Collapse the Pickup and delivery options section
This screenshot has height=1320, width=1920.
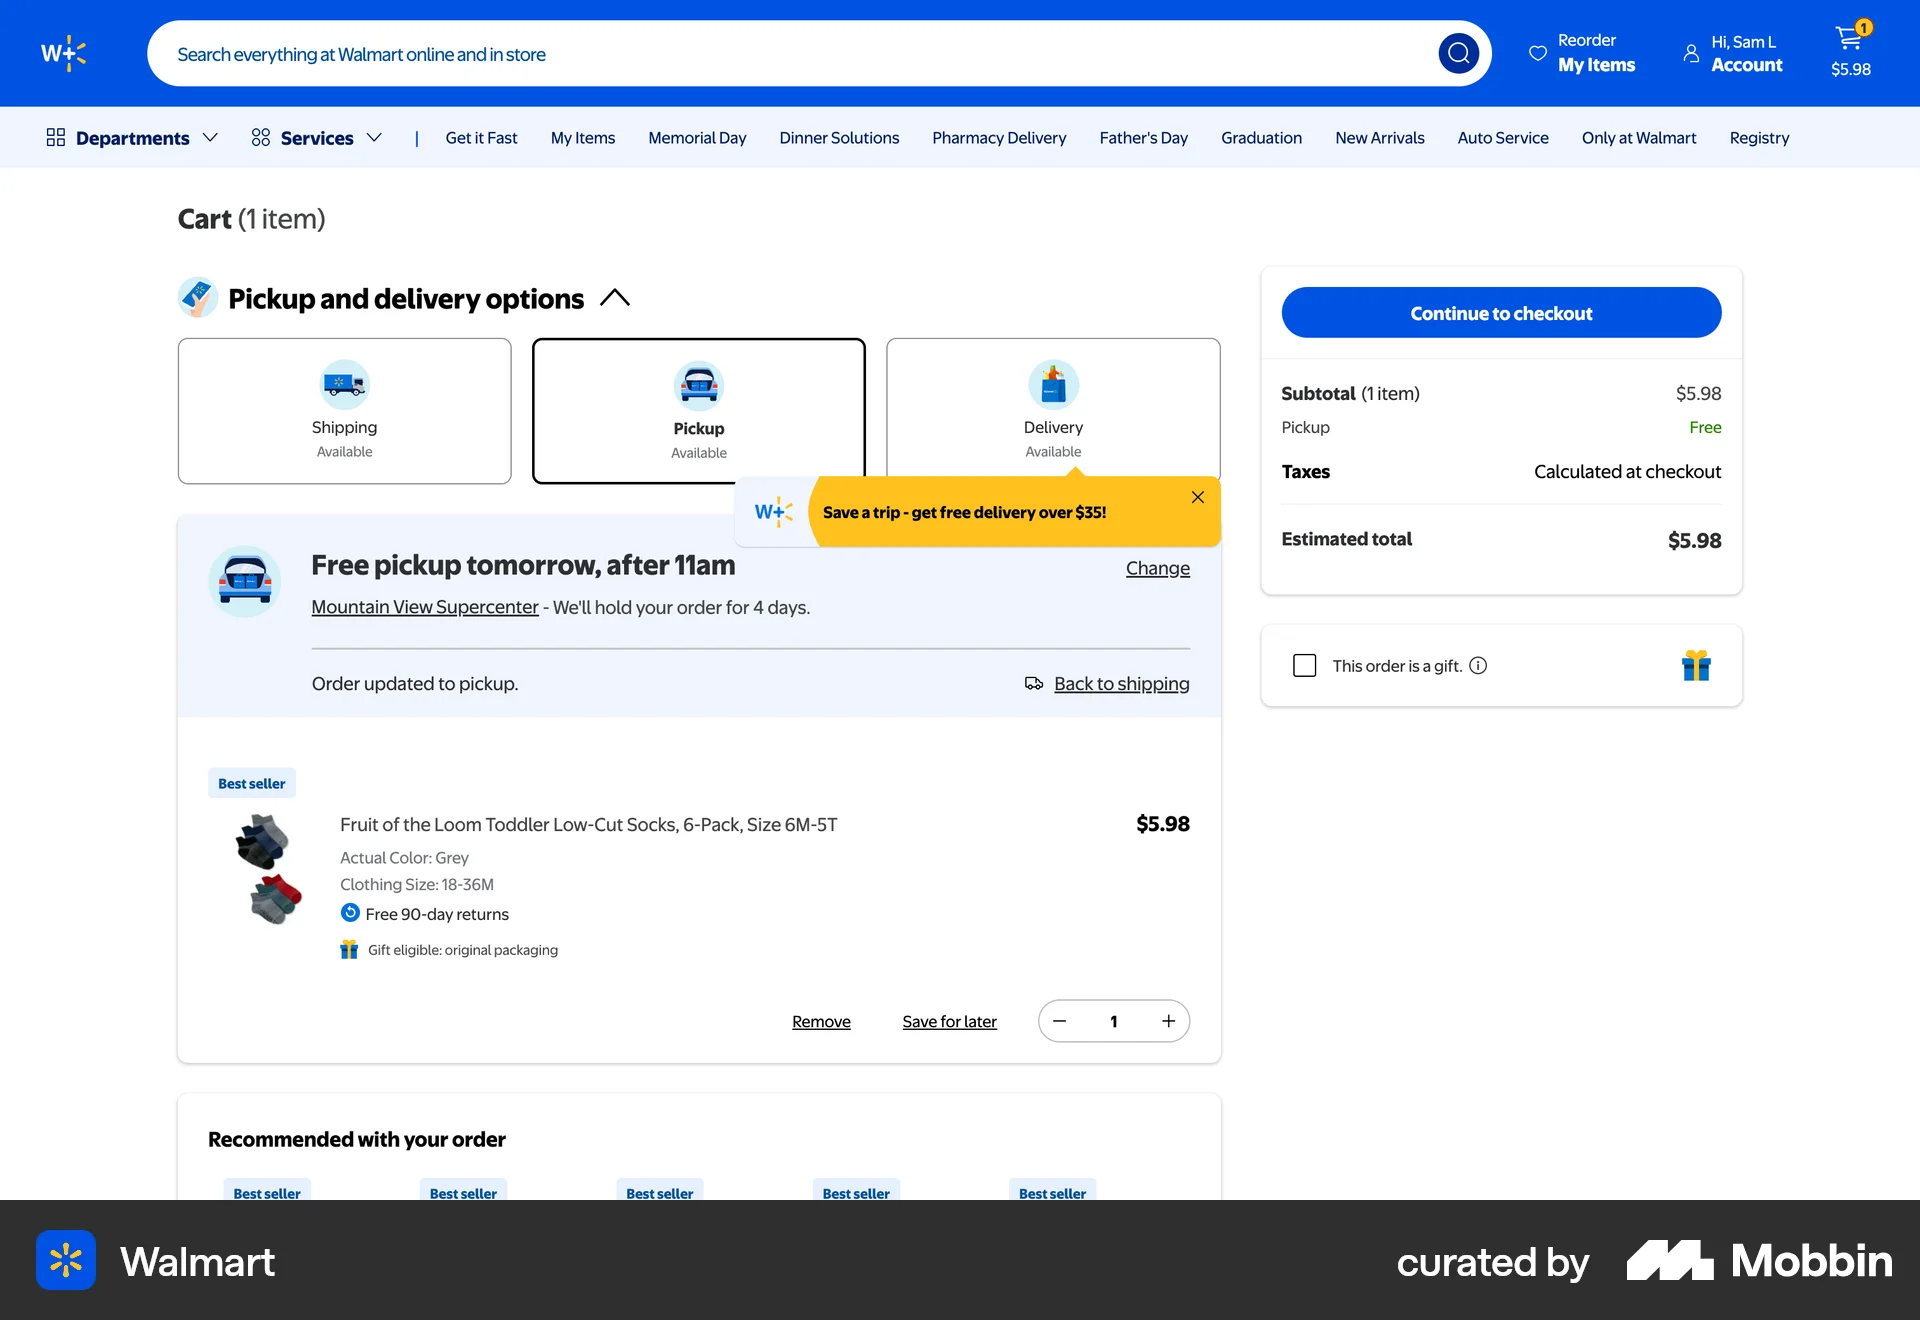pos(615,297)
